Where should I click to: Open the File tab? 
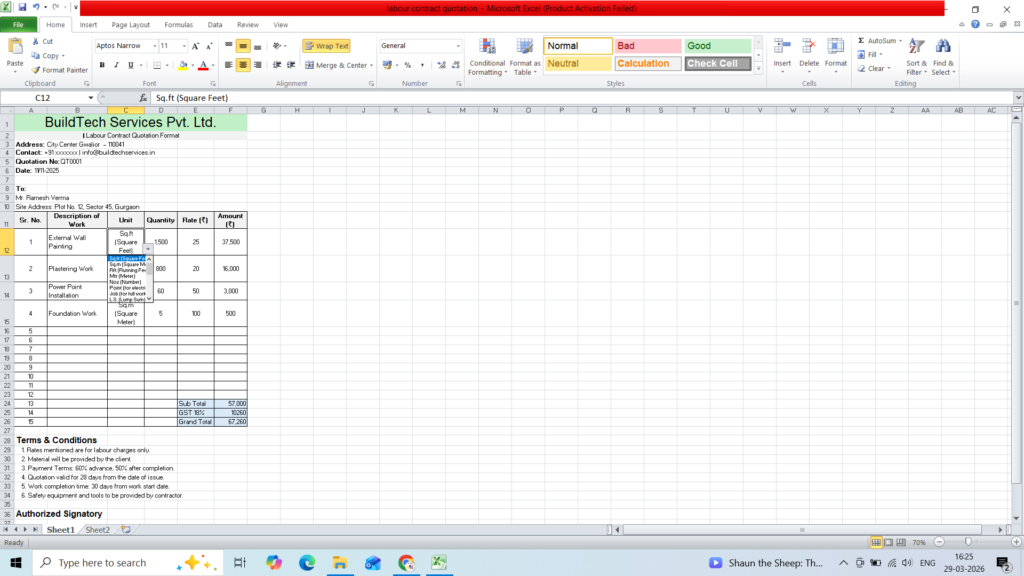coord(18,25)
